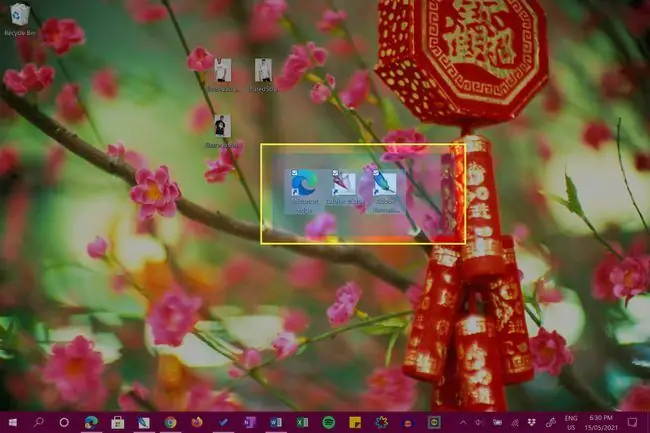Select the white long-sleeve shirt image file

click(264, 75)
